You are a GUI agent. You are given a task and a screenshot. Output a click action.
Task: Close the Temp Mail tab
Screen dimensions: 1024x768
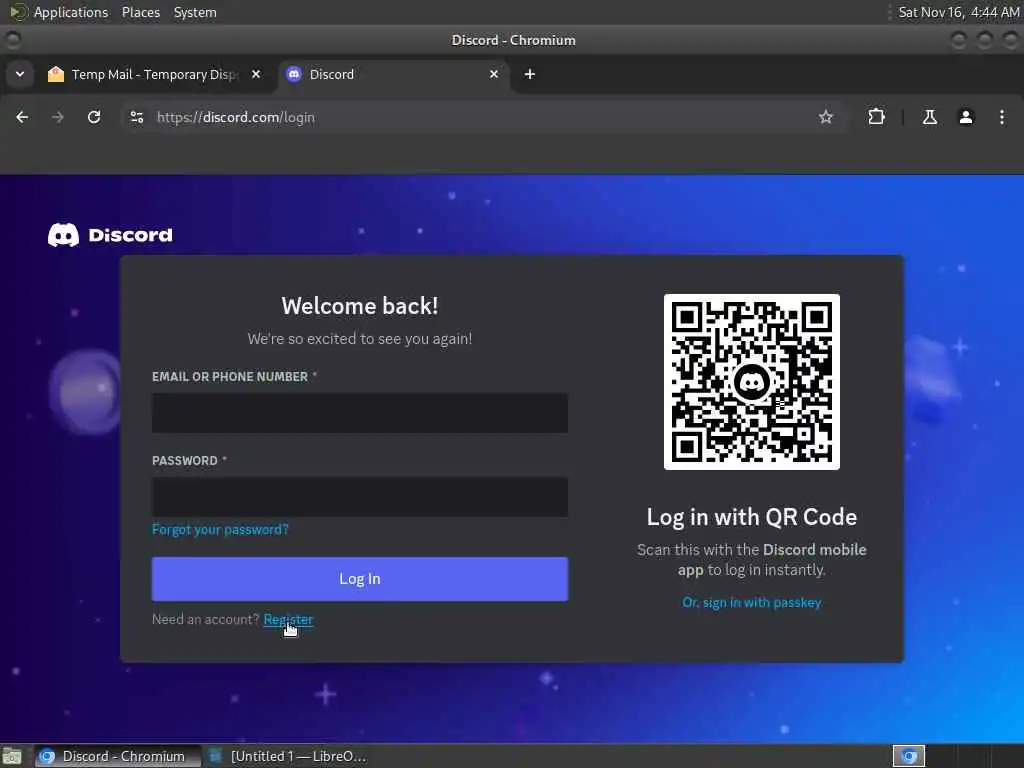coord(256,74)
